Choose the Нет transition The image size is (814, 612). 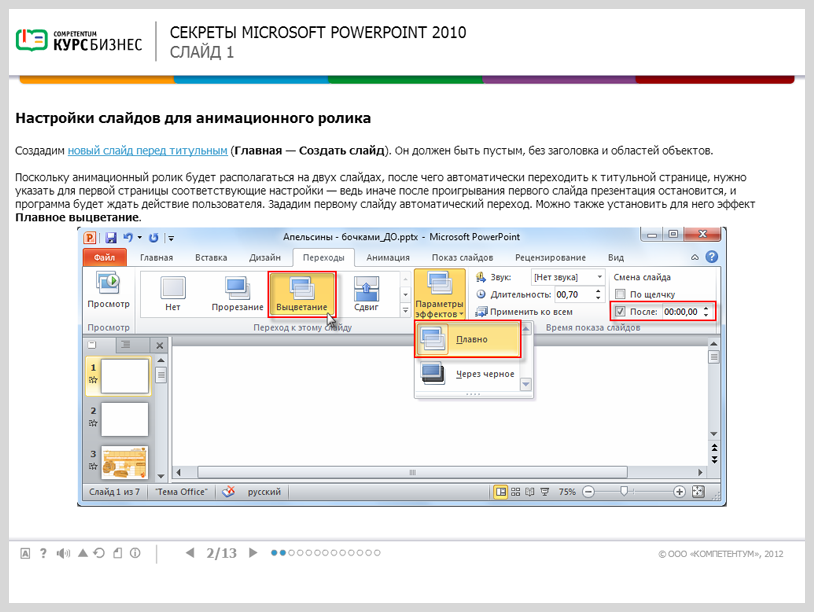tap(173, 294)
